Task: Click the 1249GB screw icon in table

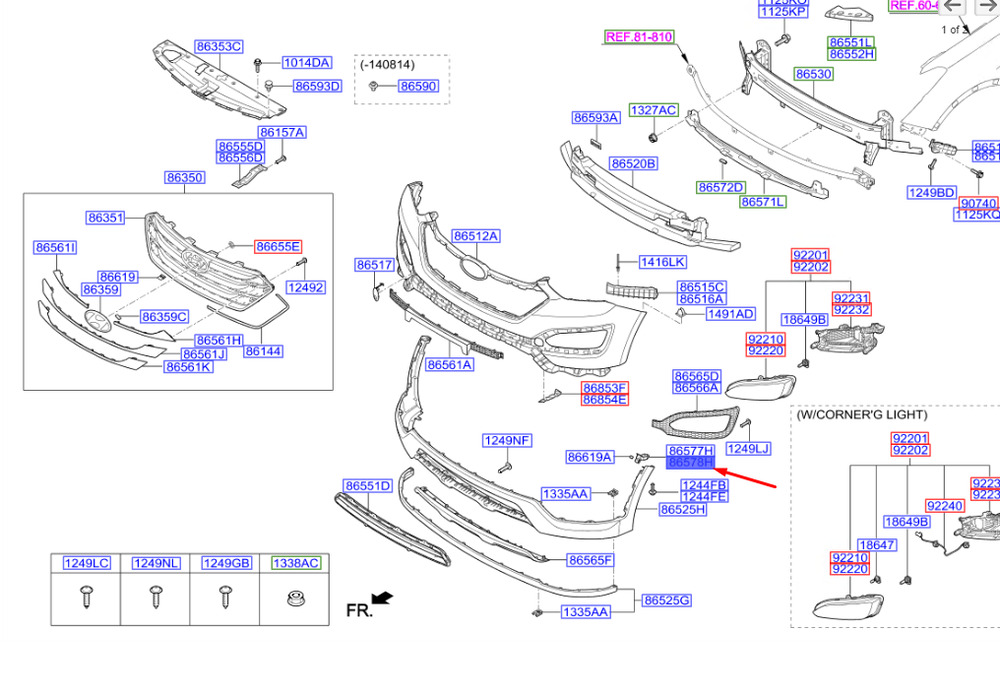Action: pos(224,598)
